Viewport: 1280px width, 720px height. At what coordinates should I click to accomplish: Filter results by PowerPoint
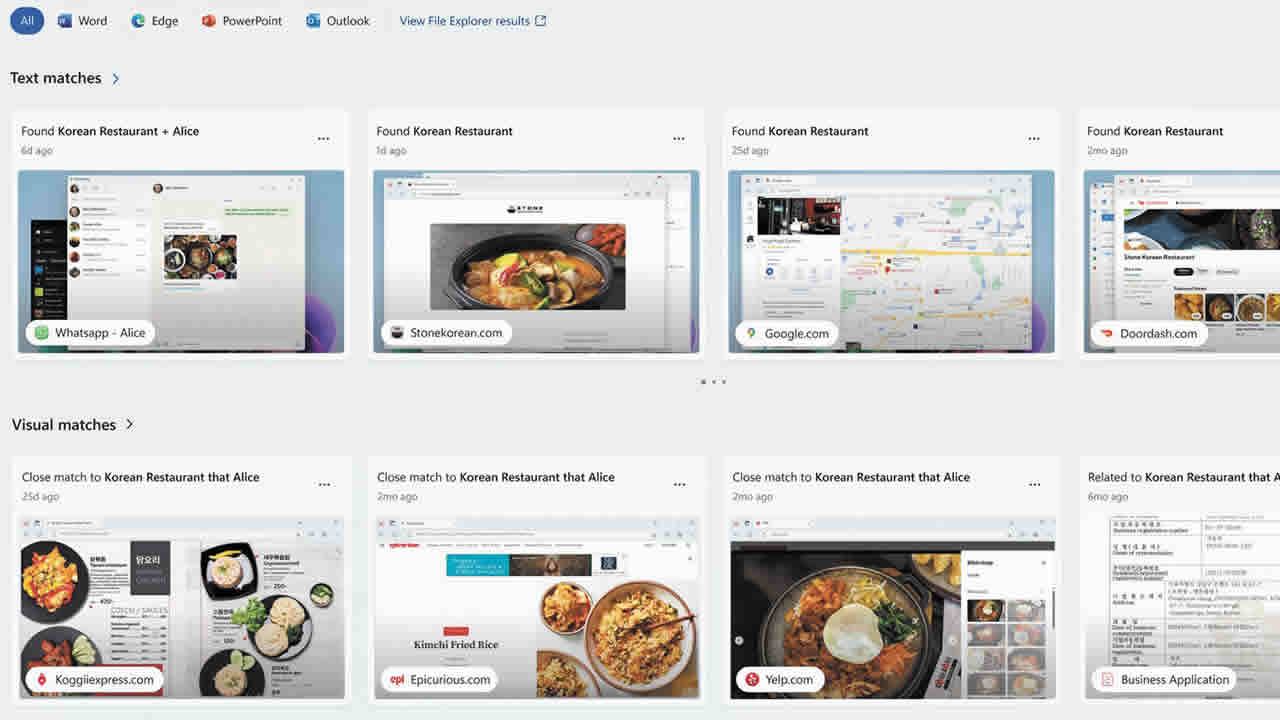242,21
